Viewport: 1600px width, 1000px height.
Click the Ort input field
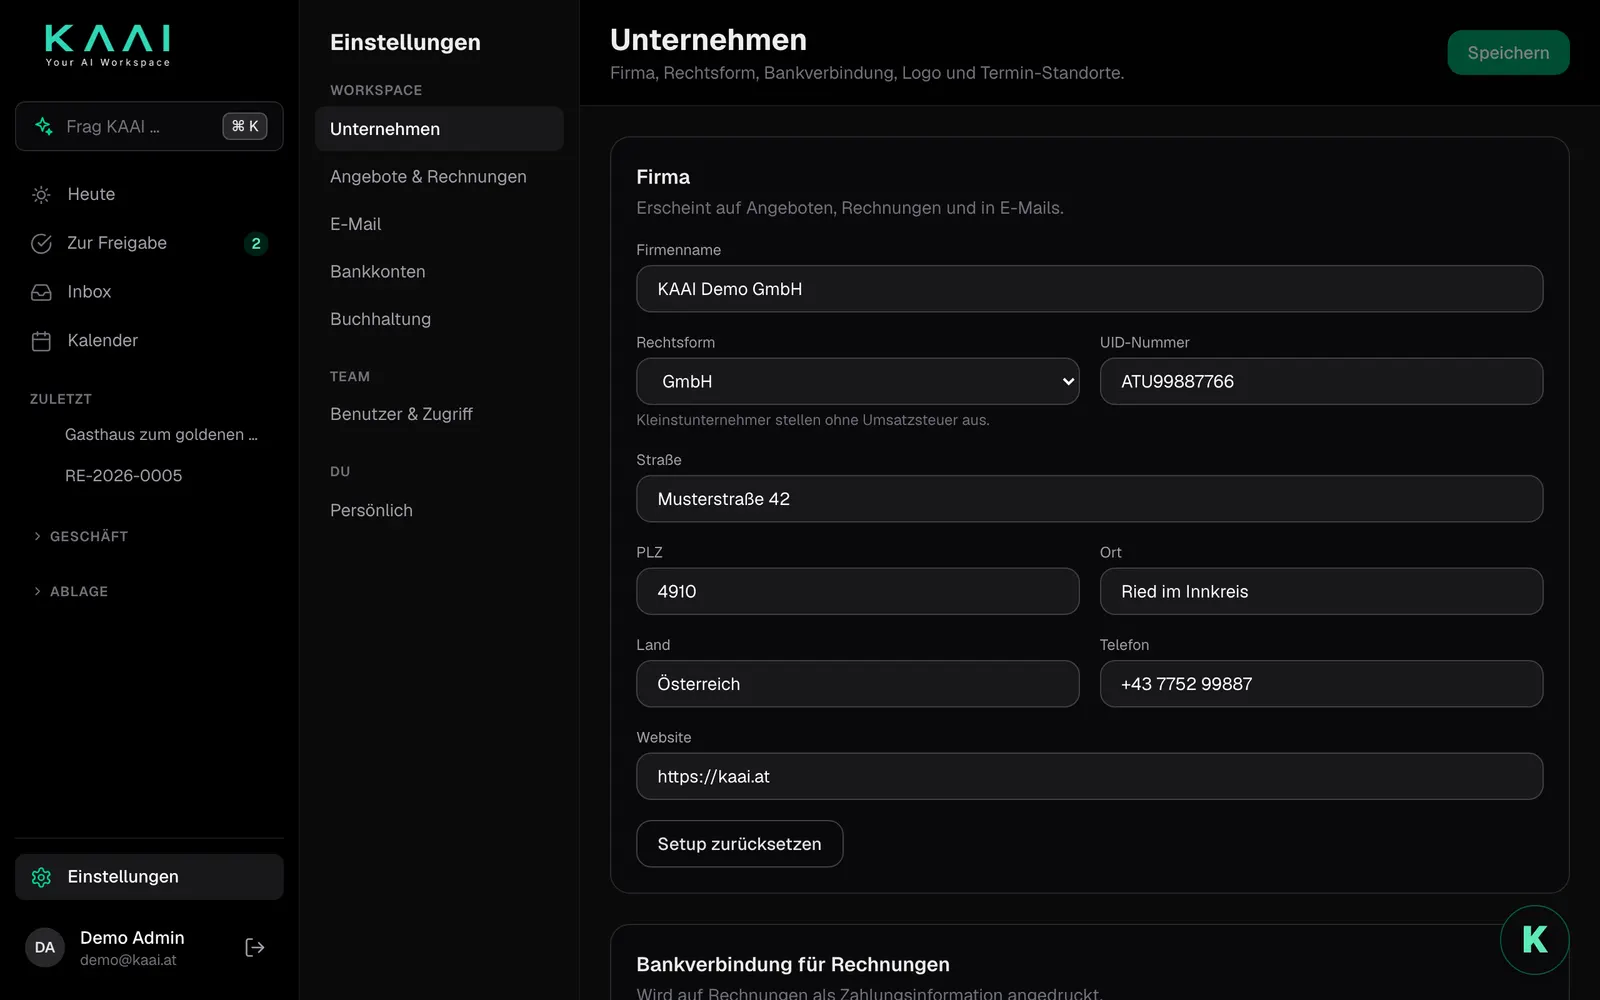pos(1321,591)
